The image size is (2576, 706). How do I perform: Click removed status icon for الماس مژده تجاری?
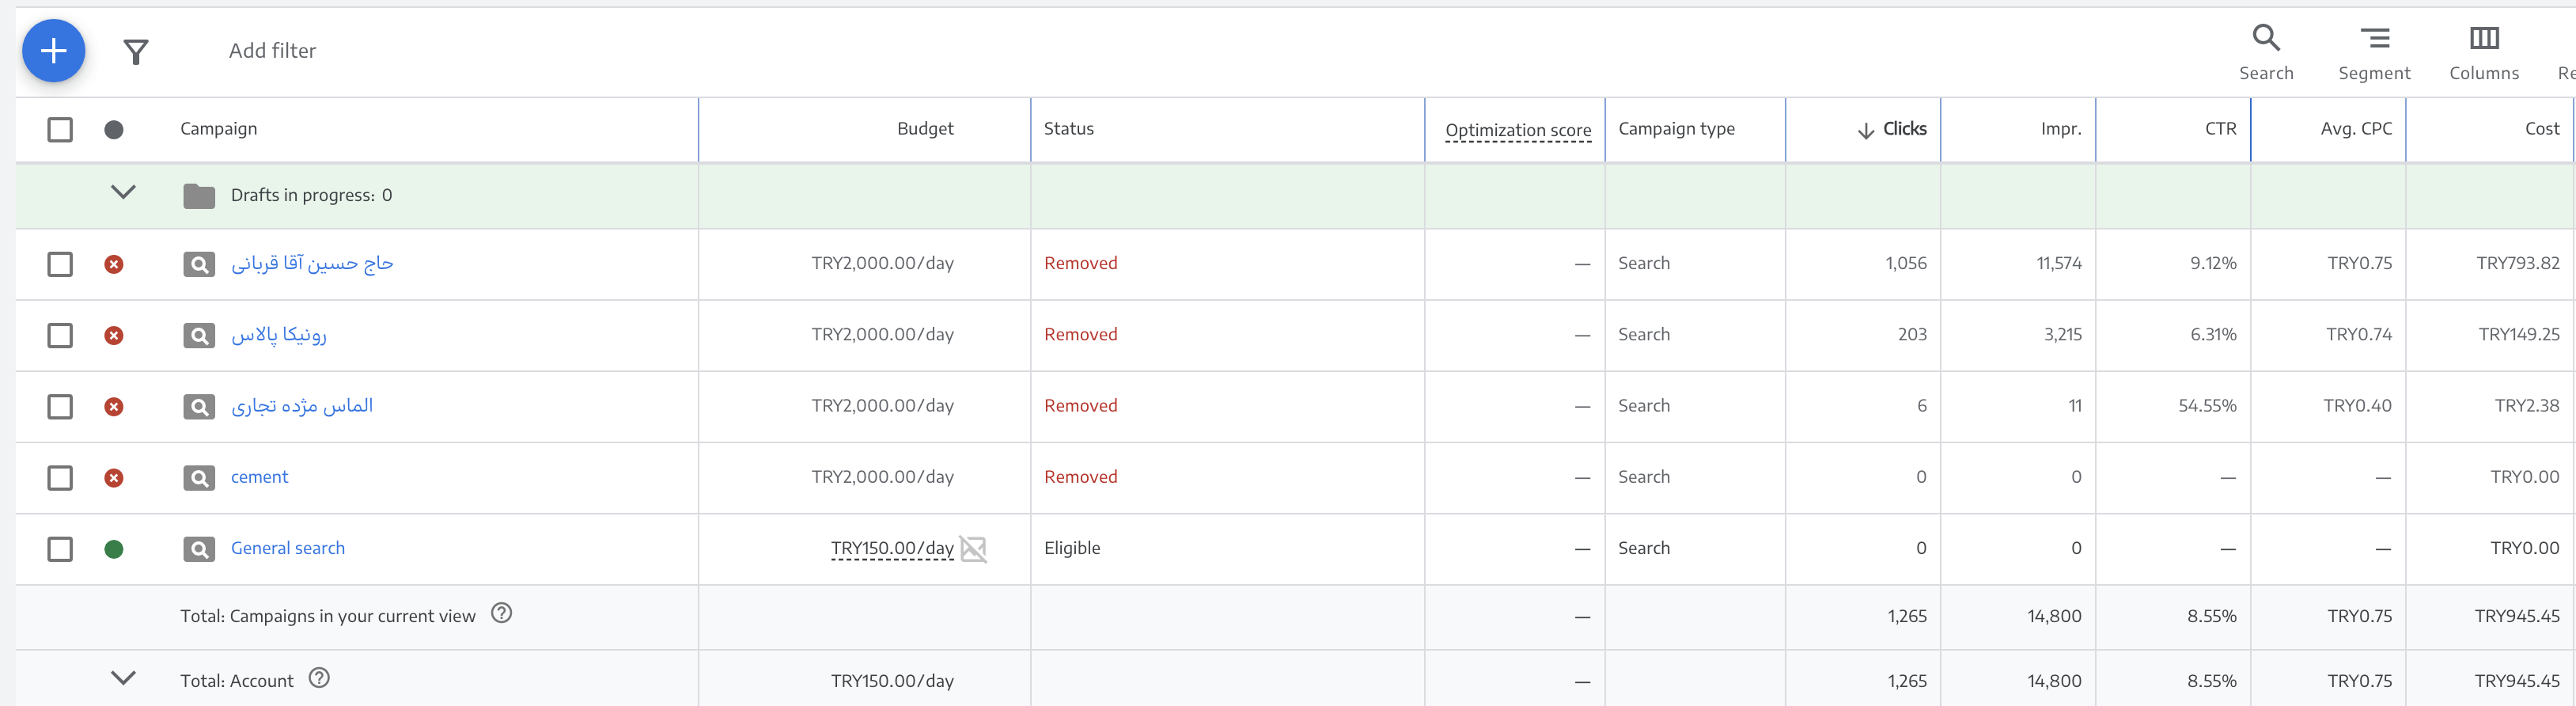114,407
